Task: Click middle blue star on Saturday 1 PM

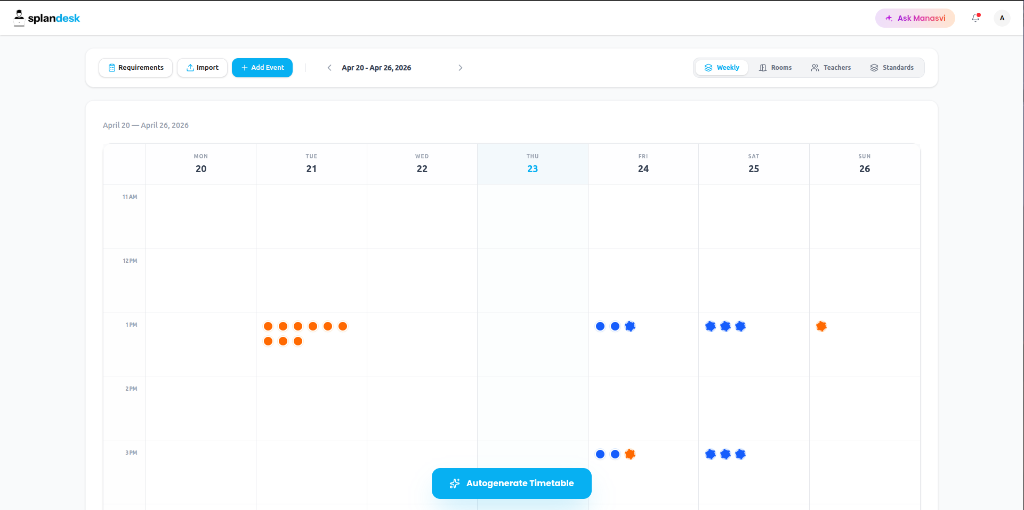Action: tap(725, 326)
